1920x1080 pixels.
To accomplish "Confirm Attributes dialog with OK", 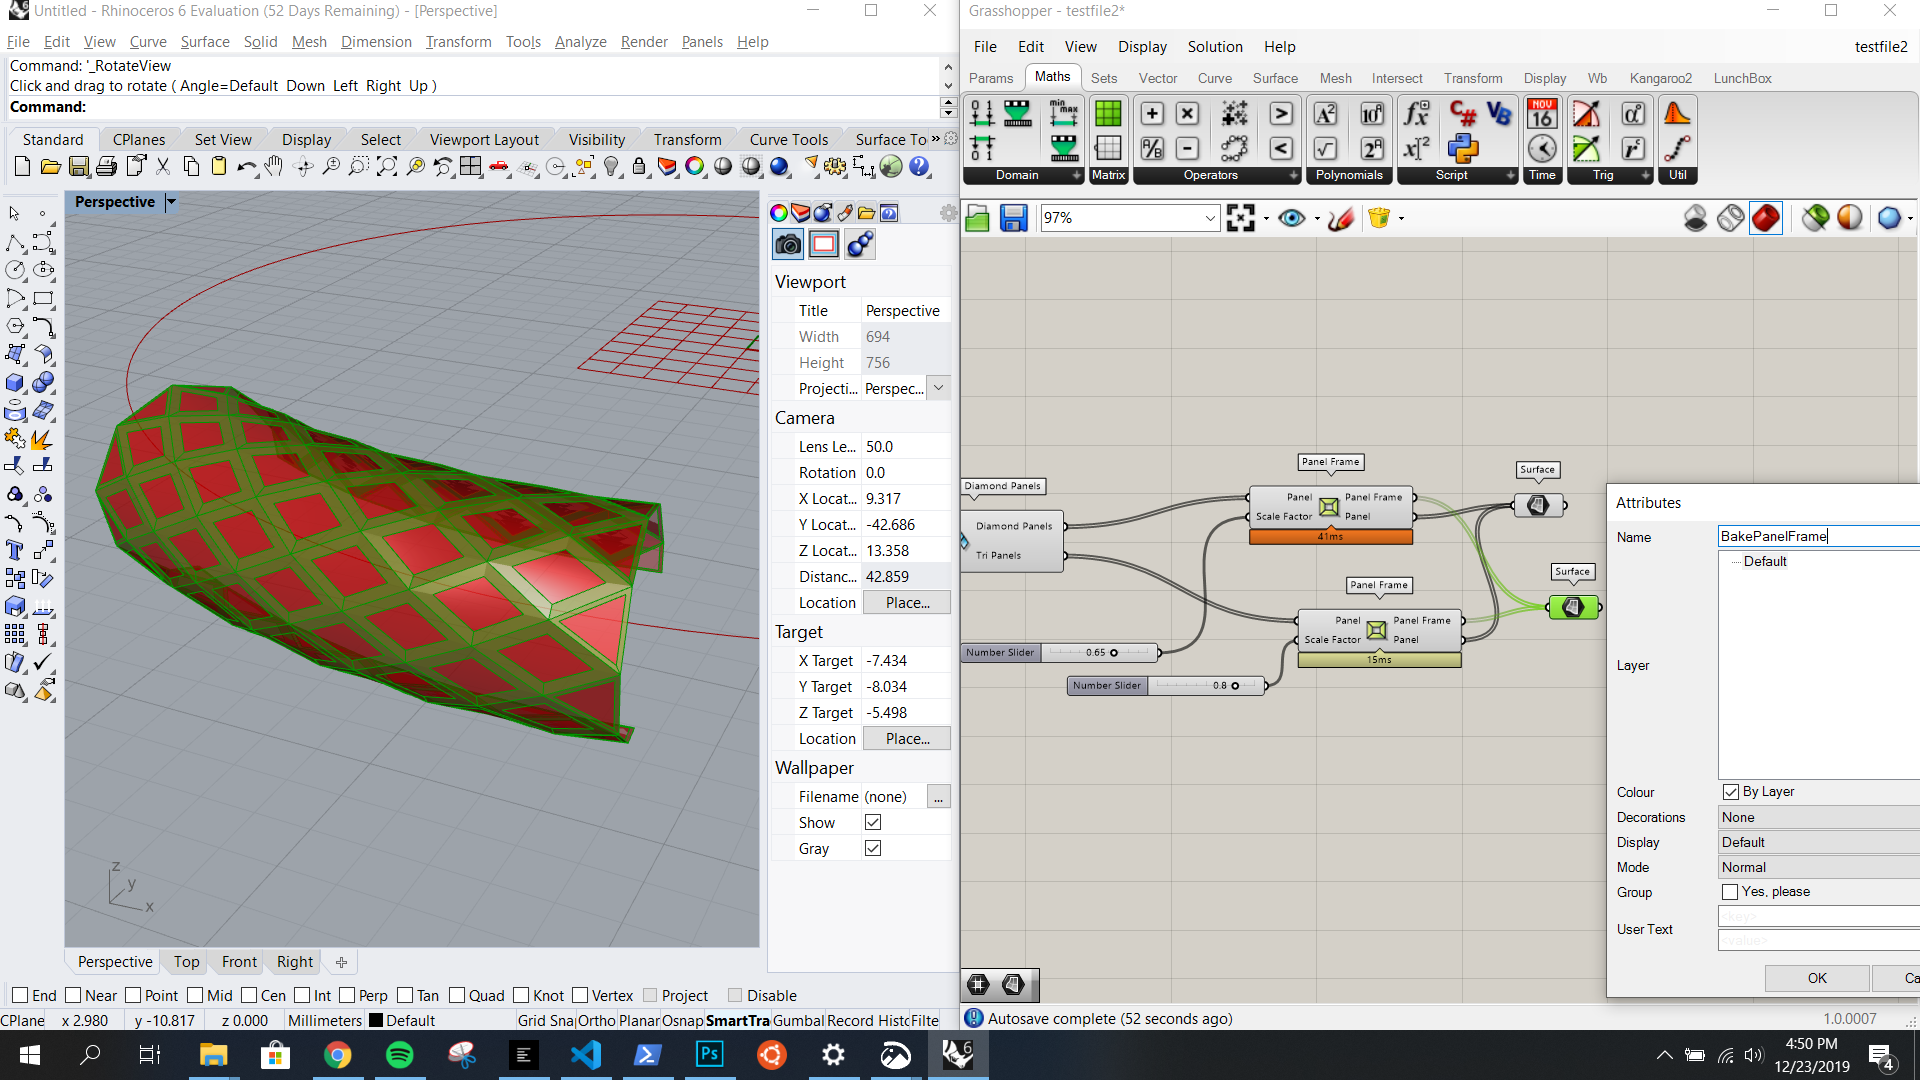I will (1817, 978).
